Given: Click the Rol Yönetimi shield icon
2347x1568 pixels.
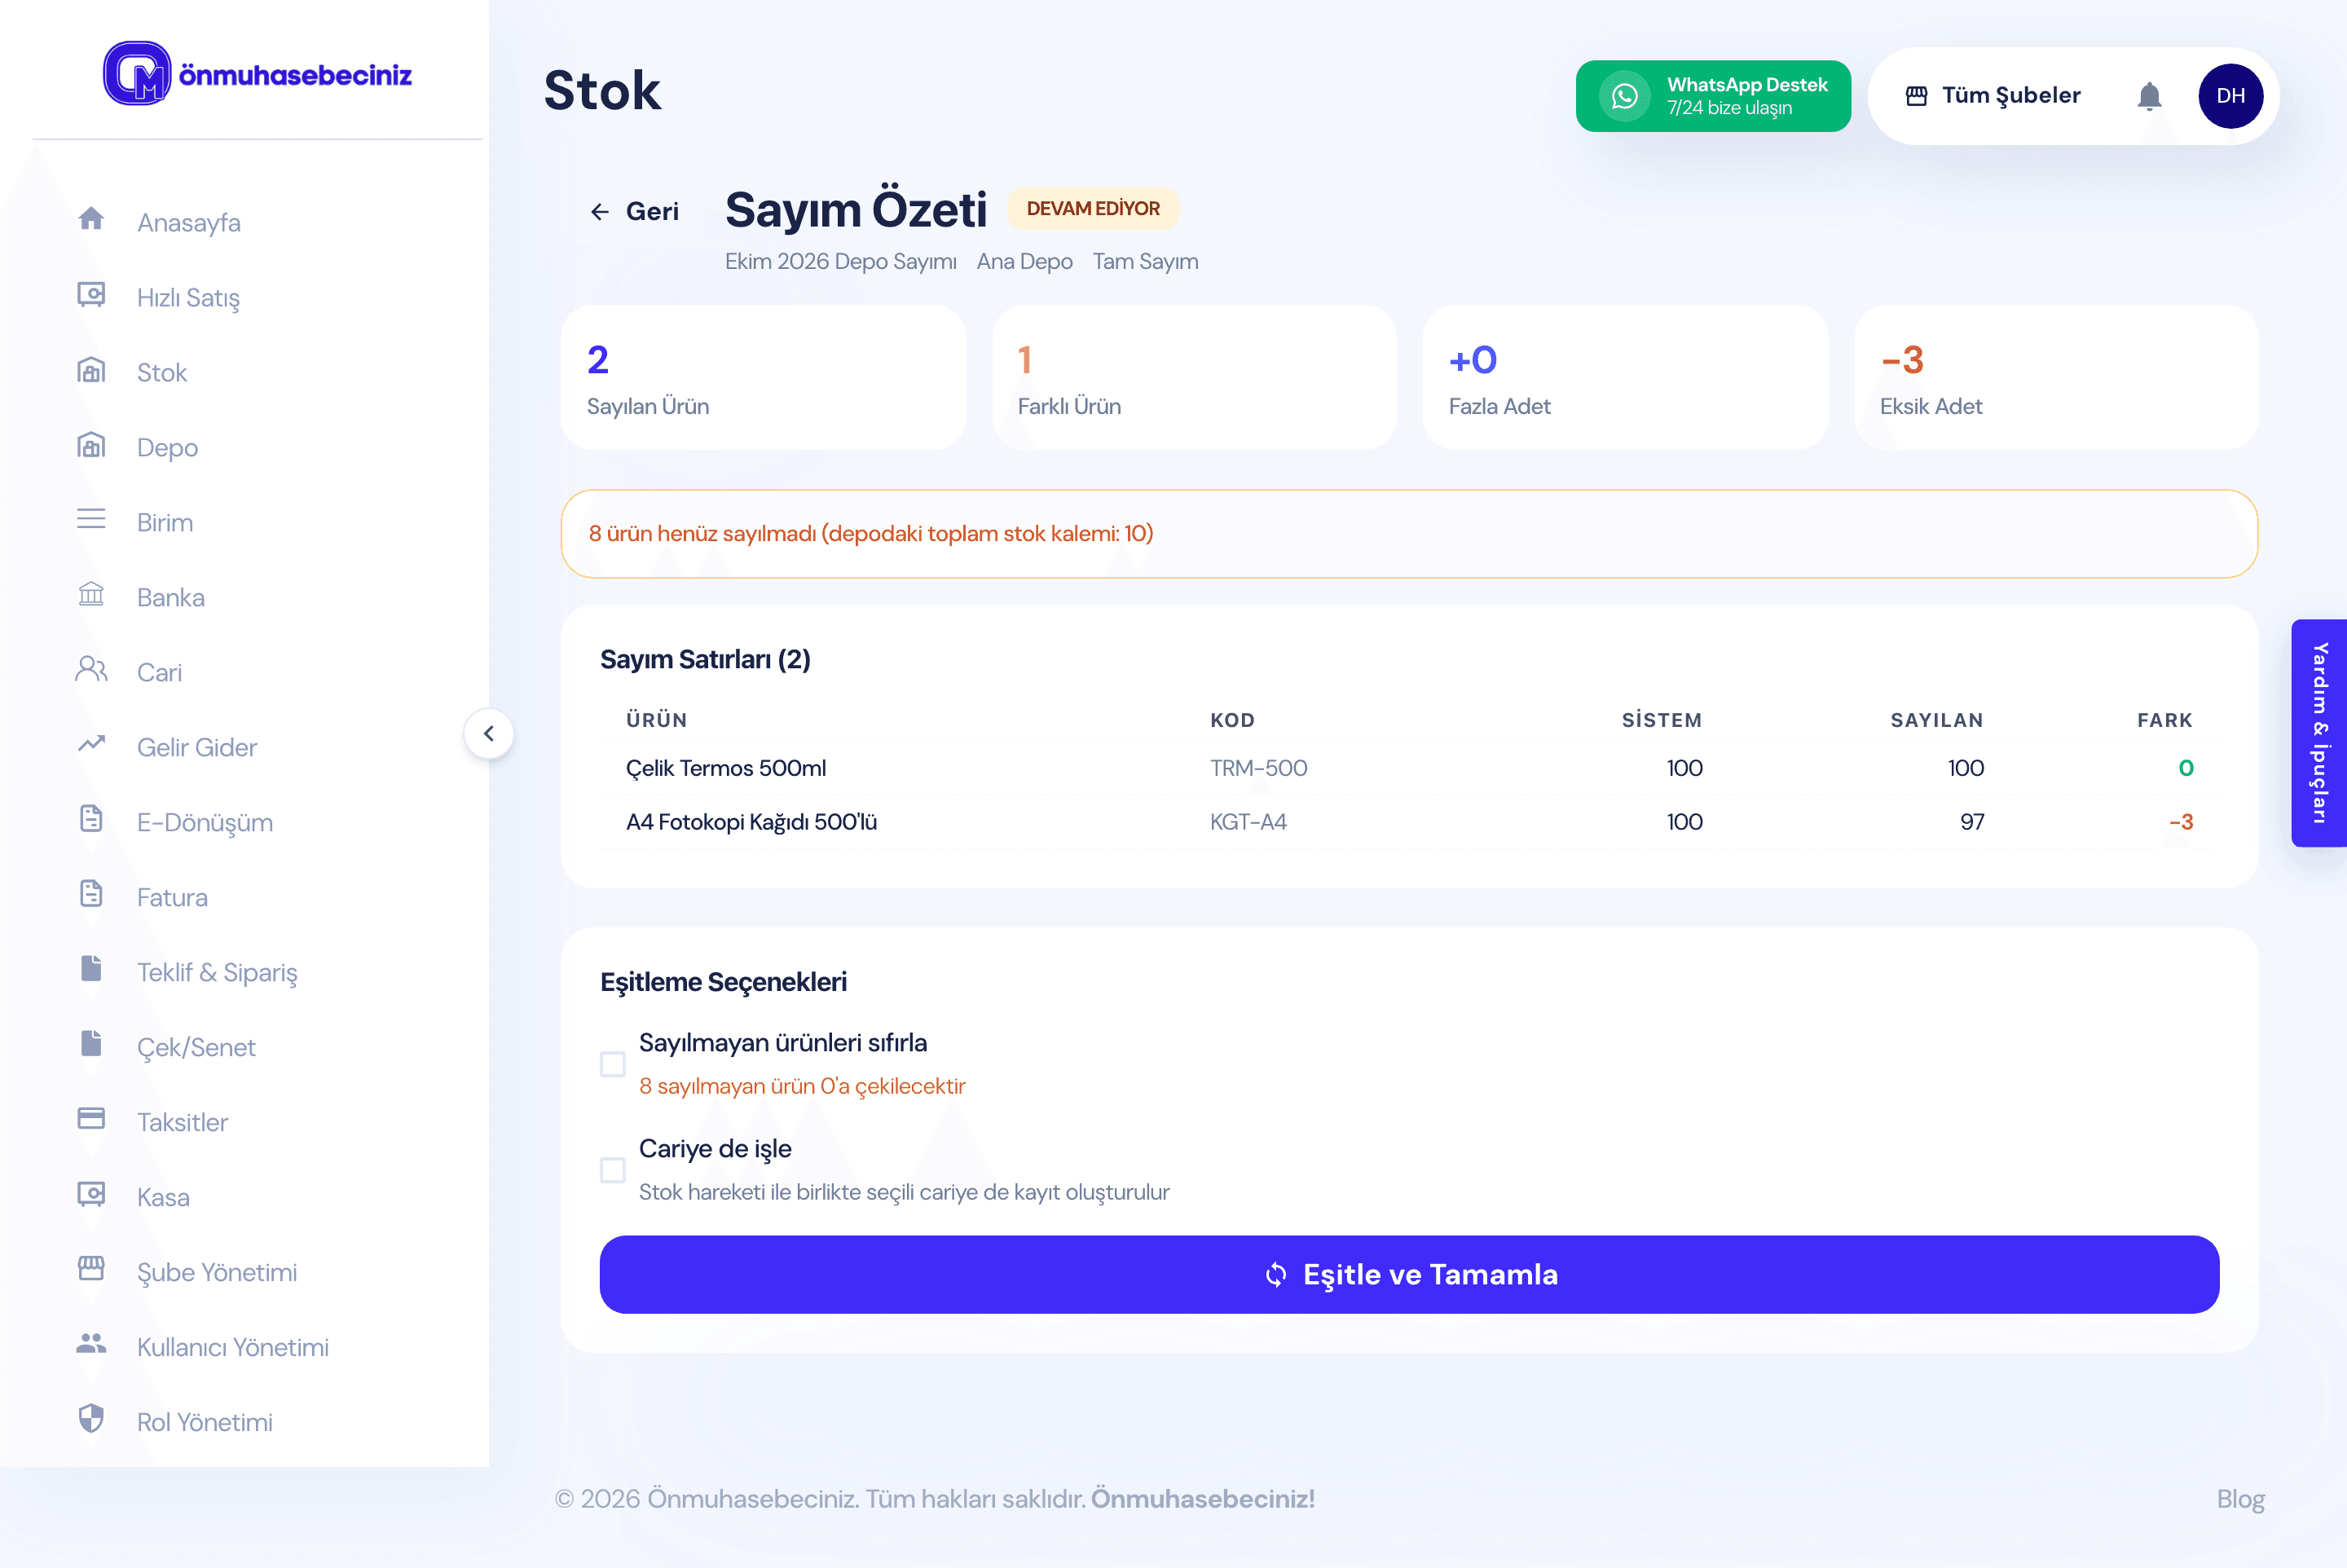Looking at the screenshot, I should tap(91, 1418).
